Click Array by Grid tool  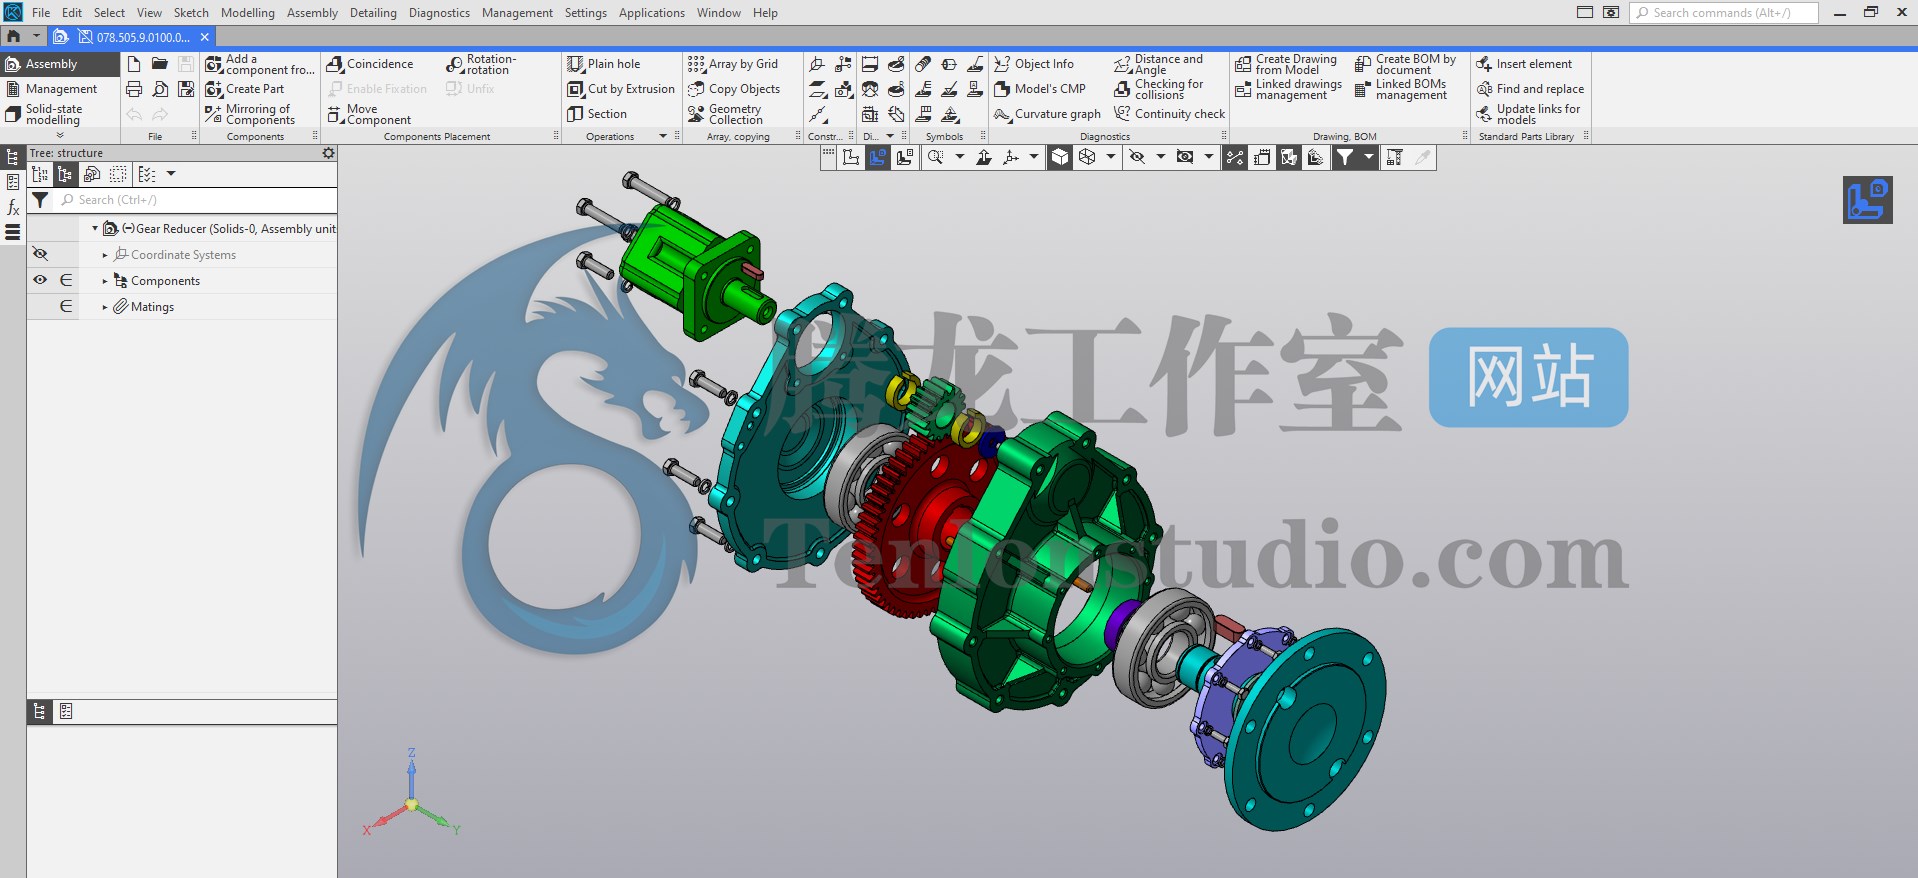point(733,64)
